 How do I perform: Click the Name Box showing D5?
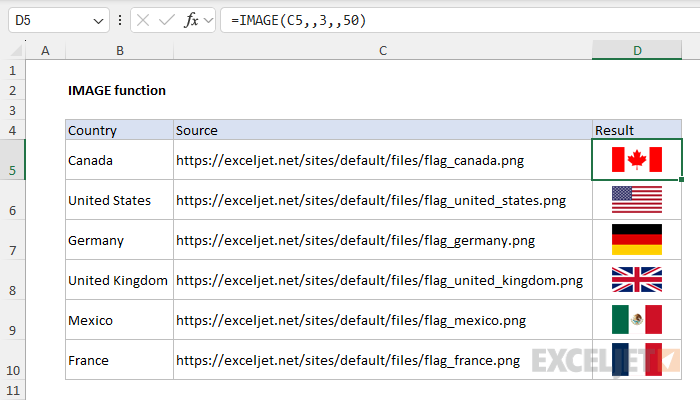(x=59, y=20)
